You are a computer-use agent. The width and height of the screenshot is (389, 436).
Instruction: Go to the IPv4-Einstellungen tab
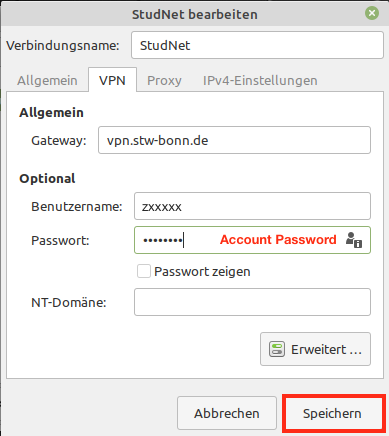(x=260, y=80)
